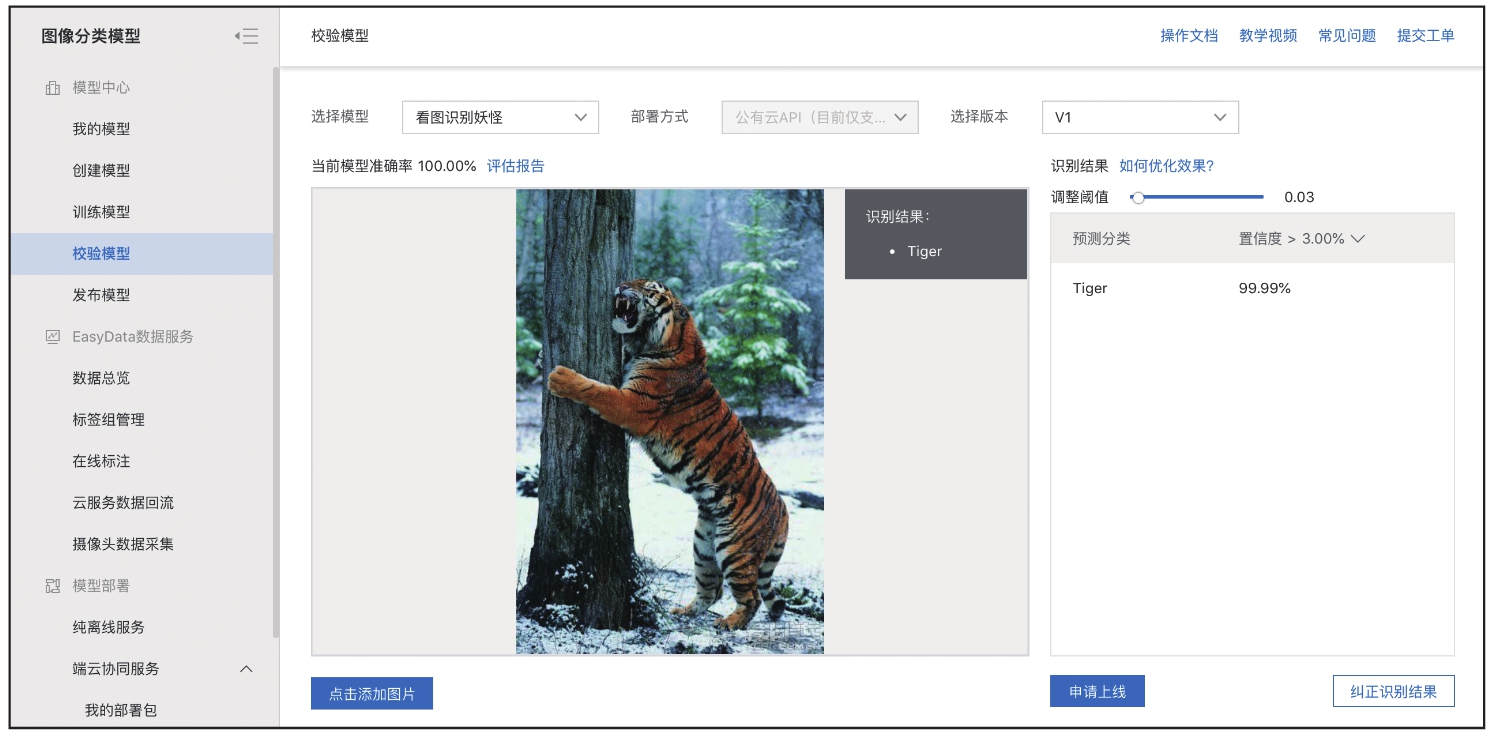Collapse the 端云协同服务 submenu
Viewport: 1493px width, 733px height.
[x=246, y=669]
